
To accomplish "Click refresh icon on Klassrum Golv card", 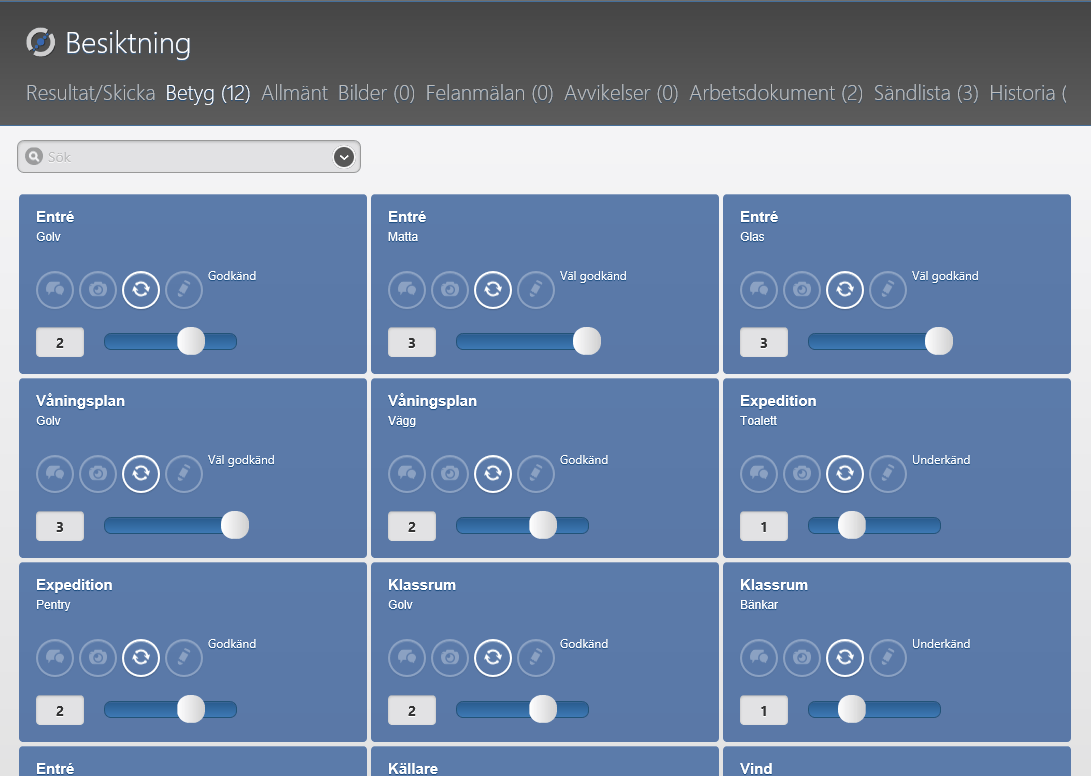I will 493,658.
